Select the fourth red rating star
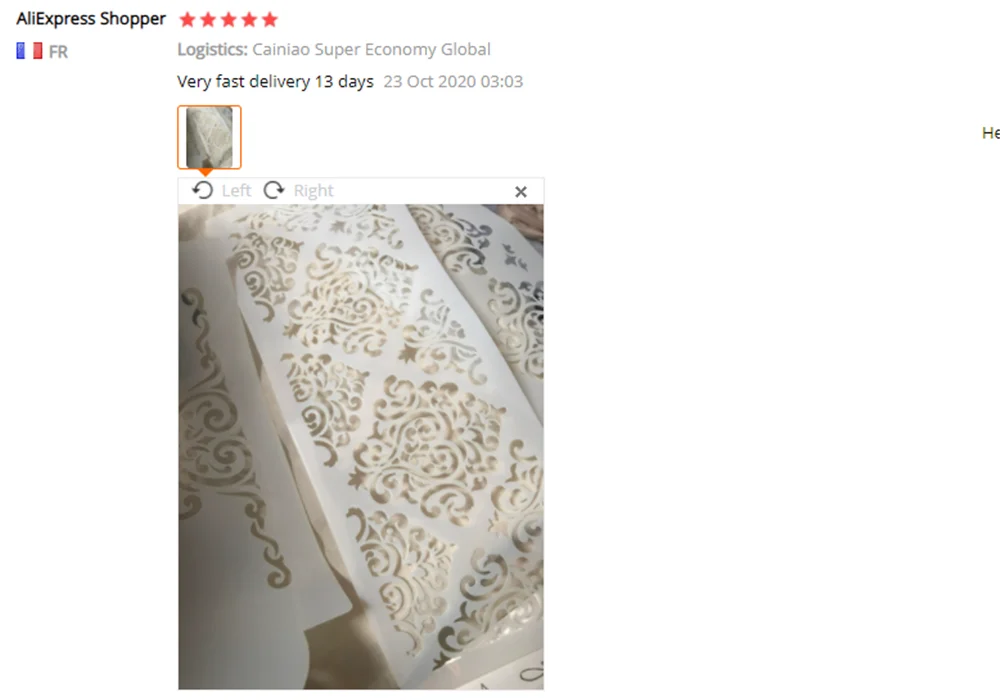The height and width of the screenshot is (700, 1000). [x=249, y=20]
